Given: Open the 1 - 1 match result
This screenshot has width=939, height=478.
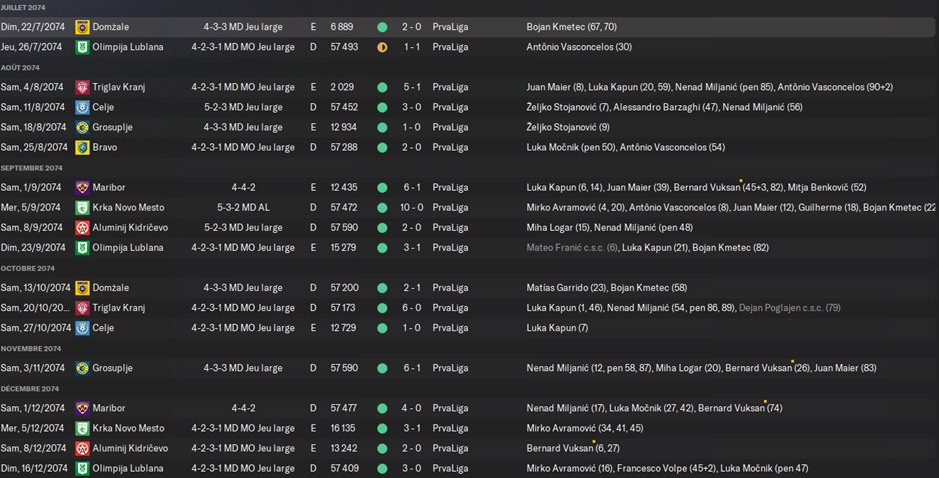Looking at the screenshot, I should pyautogui.click(x=411, y=47).
